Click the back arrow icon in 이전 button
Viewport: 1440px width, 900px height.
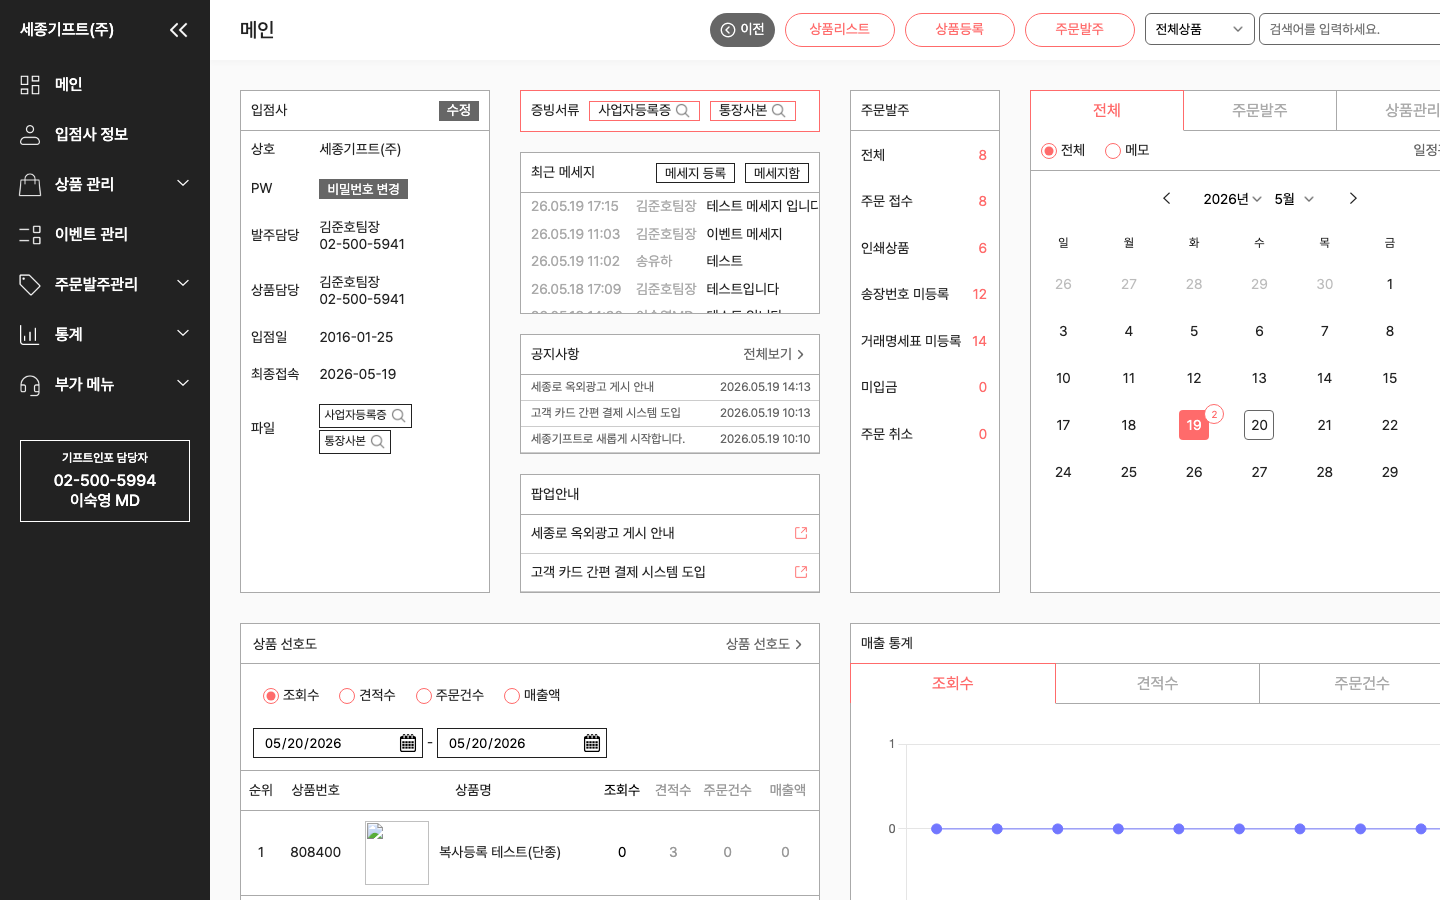(x=728, y=30)
